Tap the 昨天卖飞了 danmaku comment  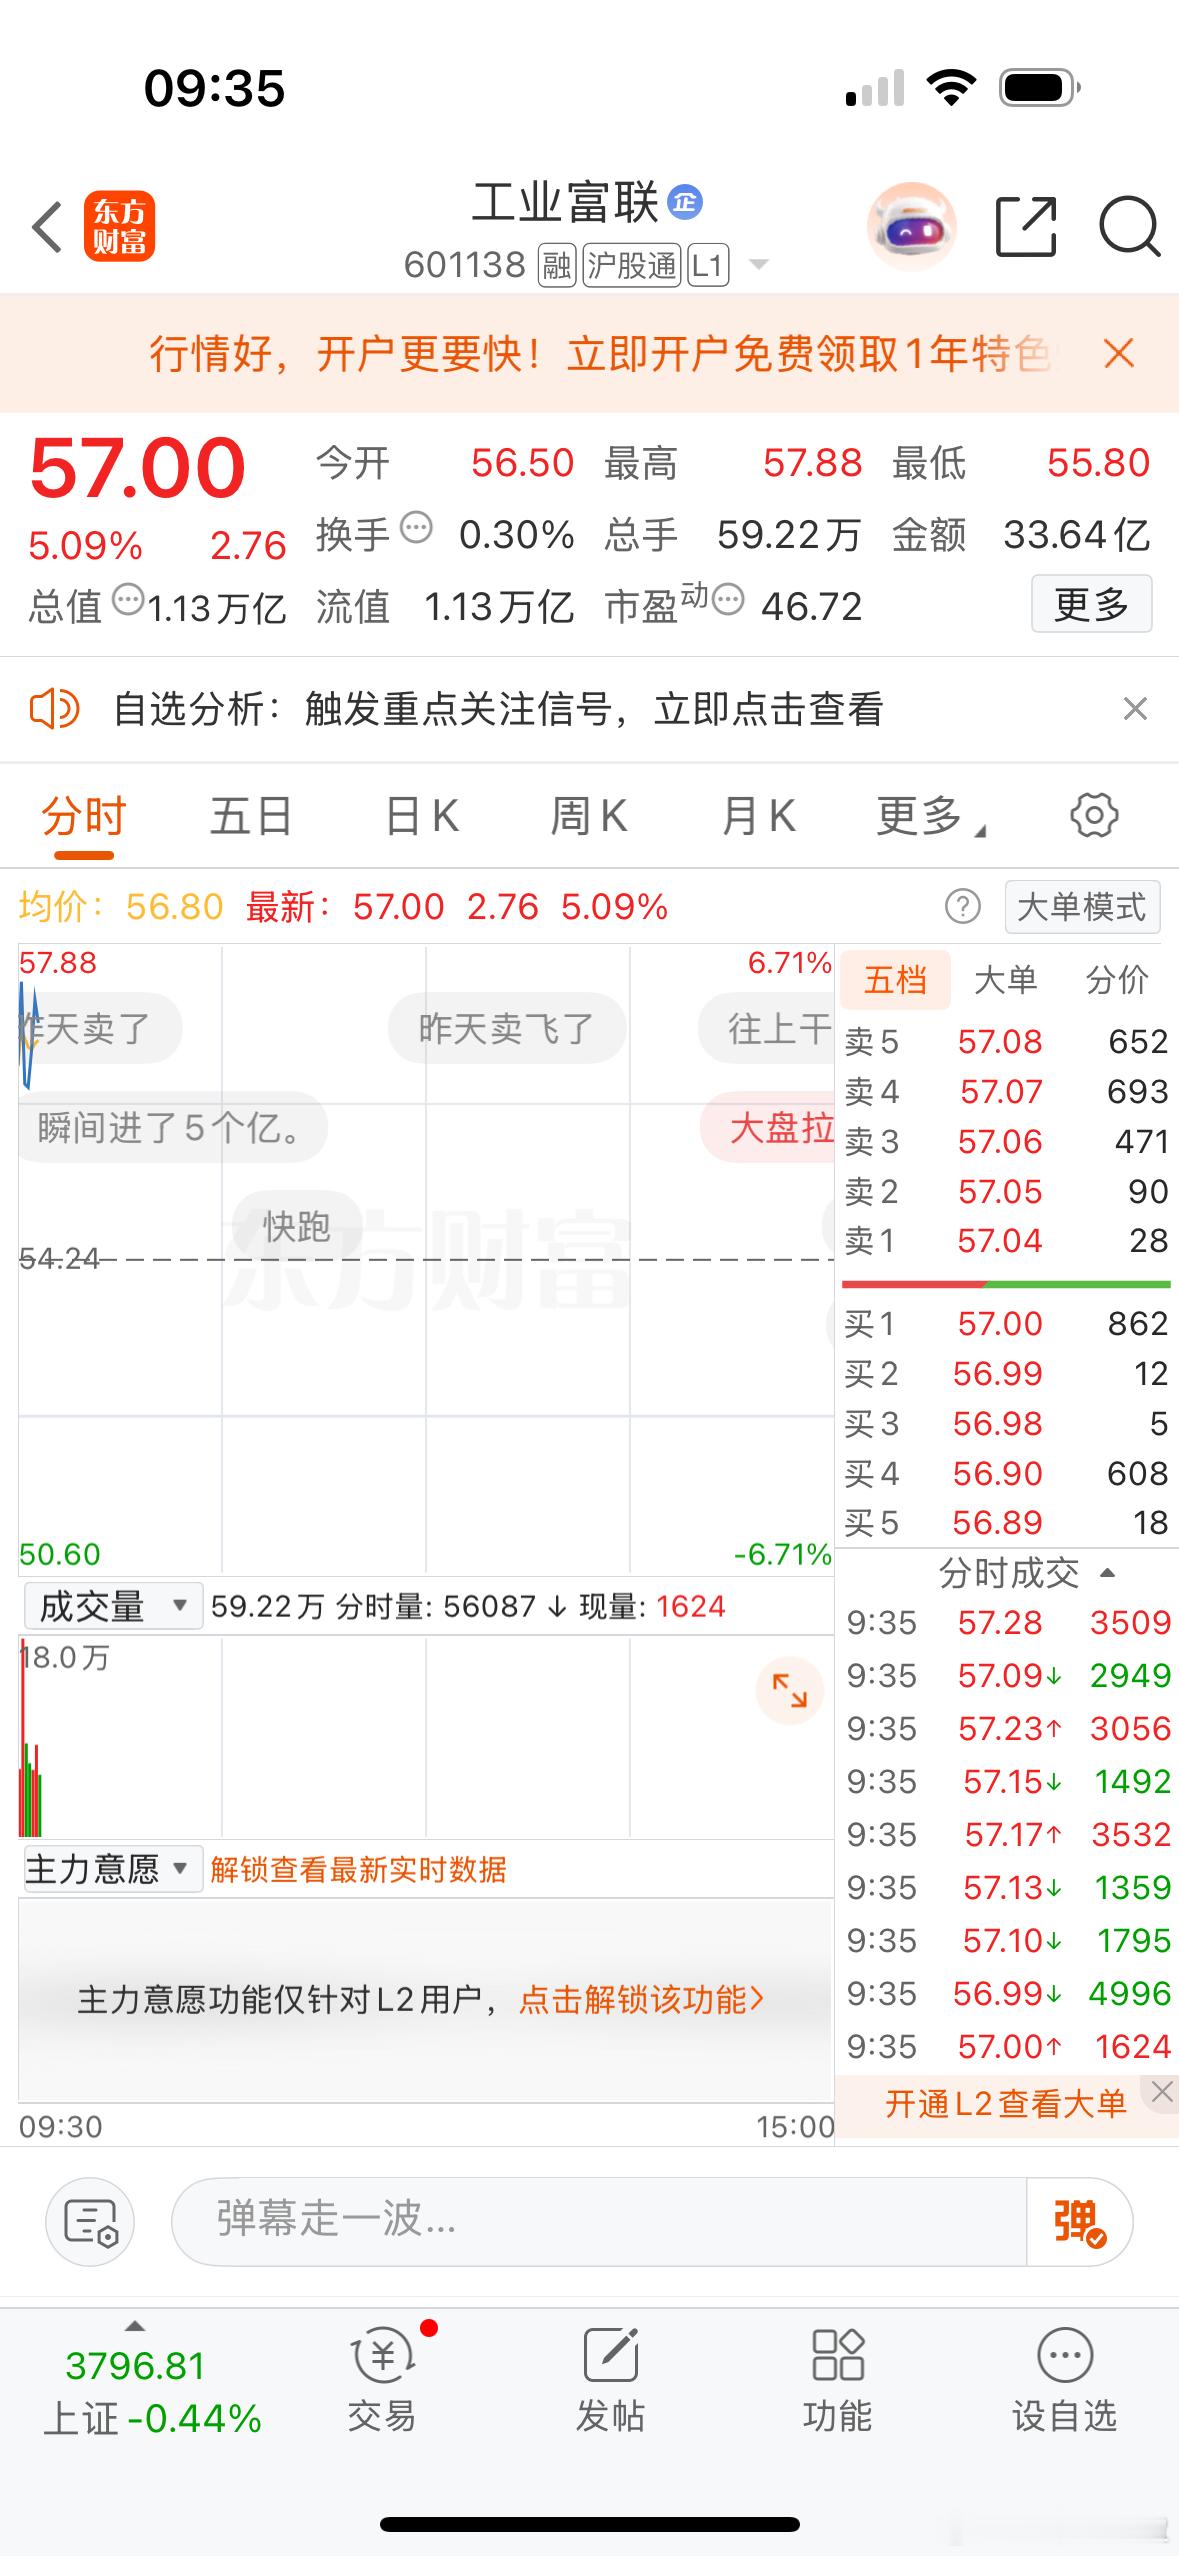click(507, 1028)
